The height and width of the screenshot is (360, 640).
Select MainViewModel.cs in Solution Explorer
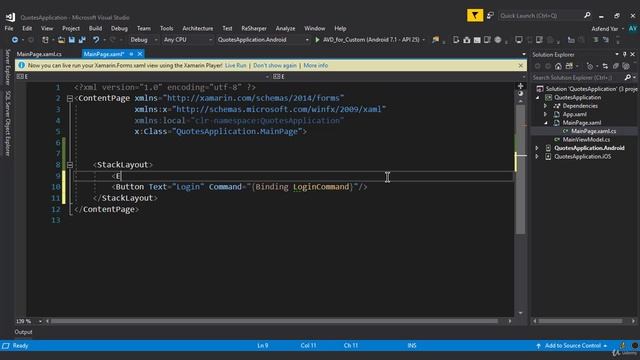pyautogui.click(x=586, y=140)
